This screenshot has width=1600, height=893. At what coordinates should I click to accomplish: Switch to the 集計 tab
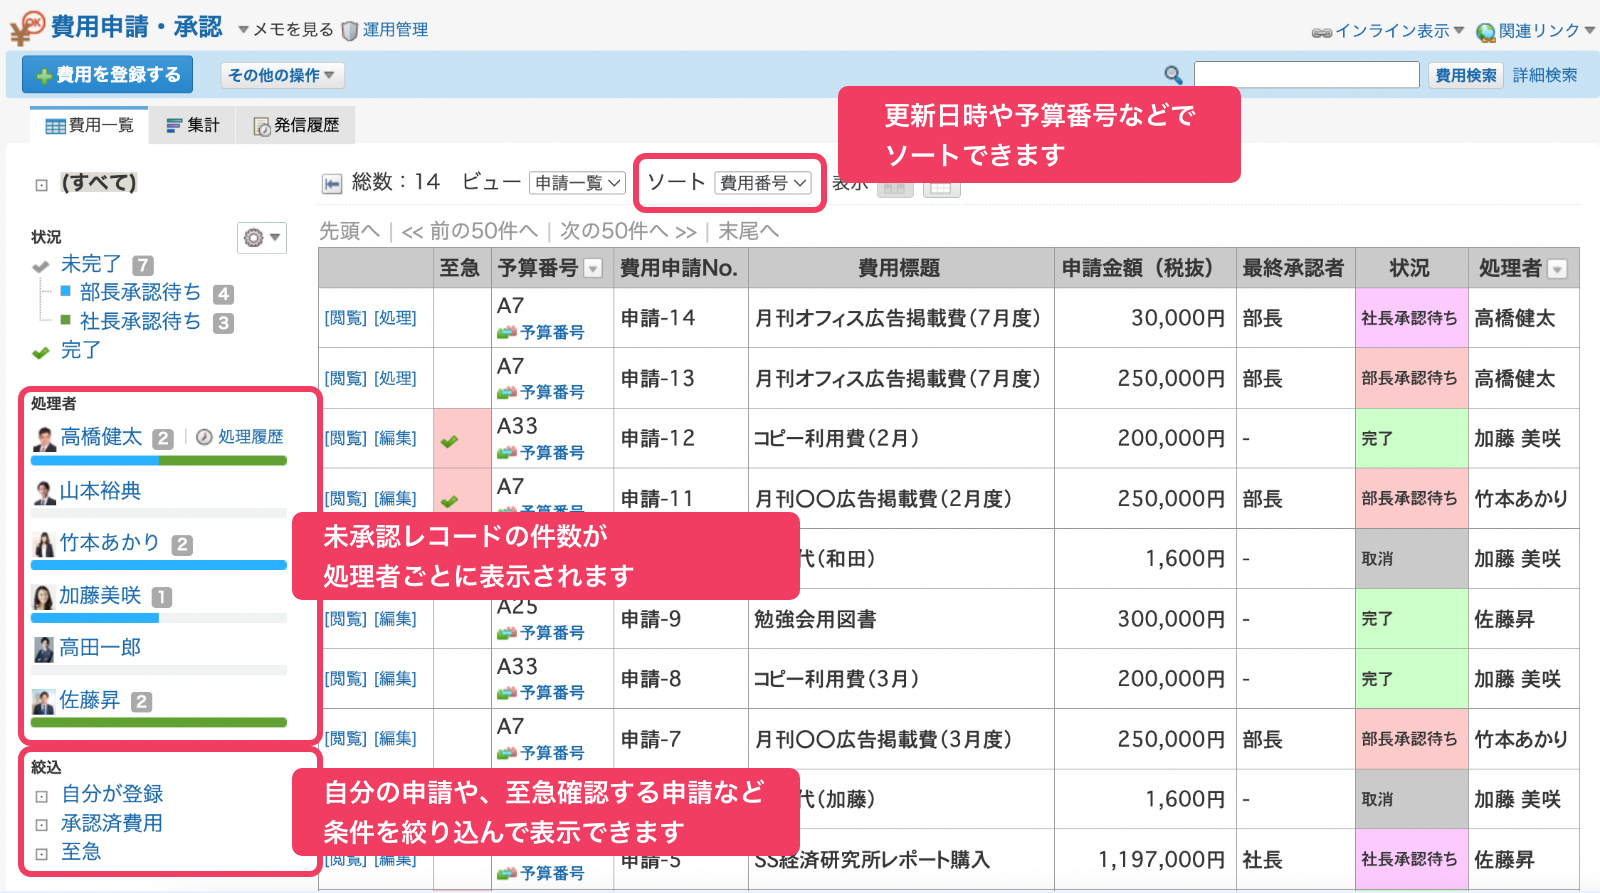point(192,125)
